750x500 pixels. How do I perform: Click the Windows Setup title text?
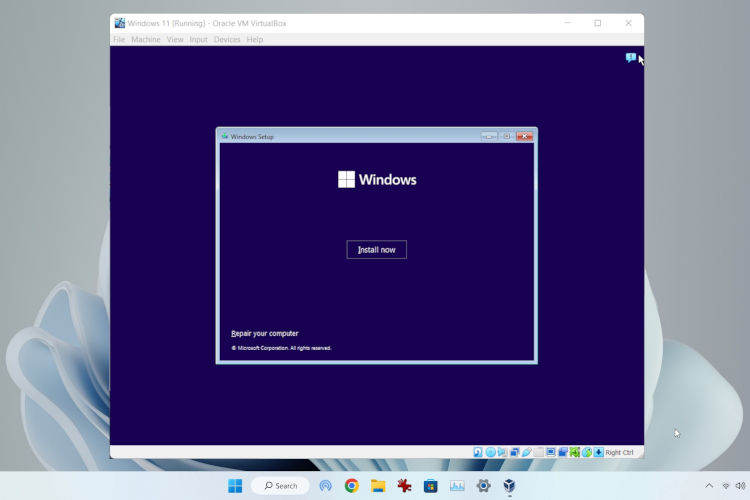[252, 136]
